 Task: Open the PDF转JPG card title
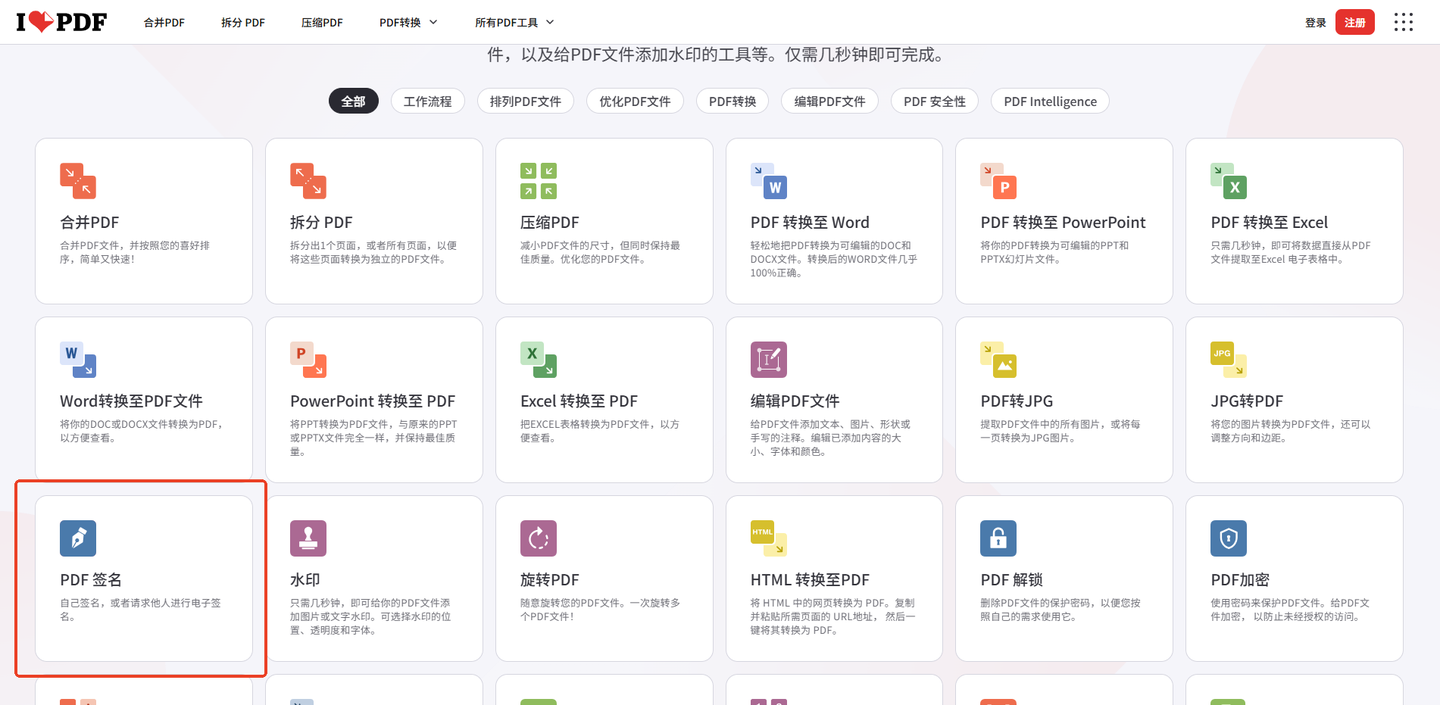coord(1017,401)
